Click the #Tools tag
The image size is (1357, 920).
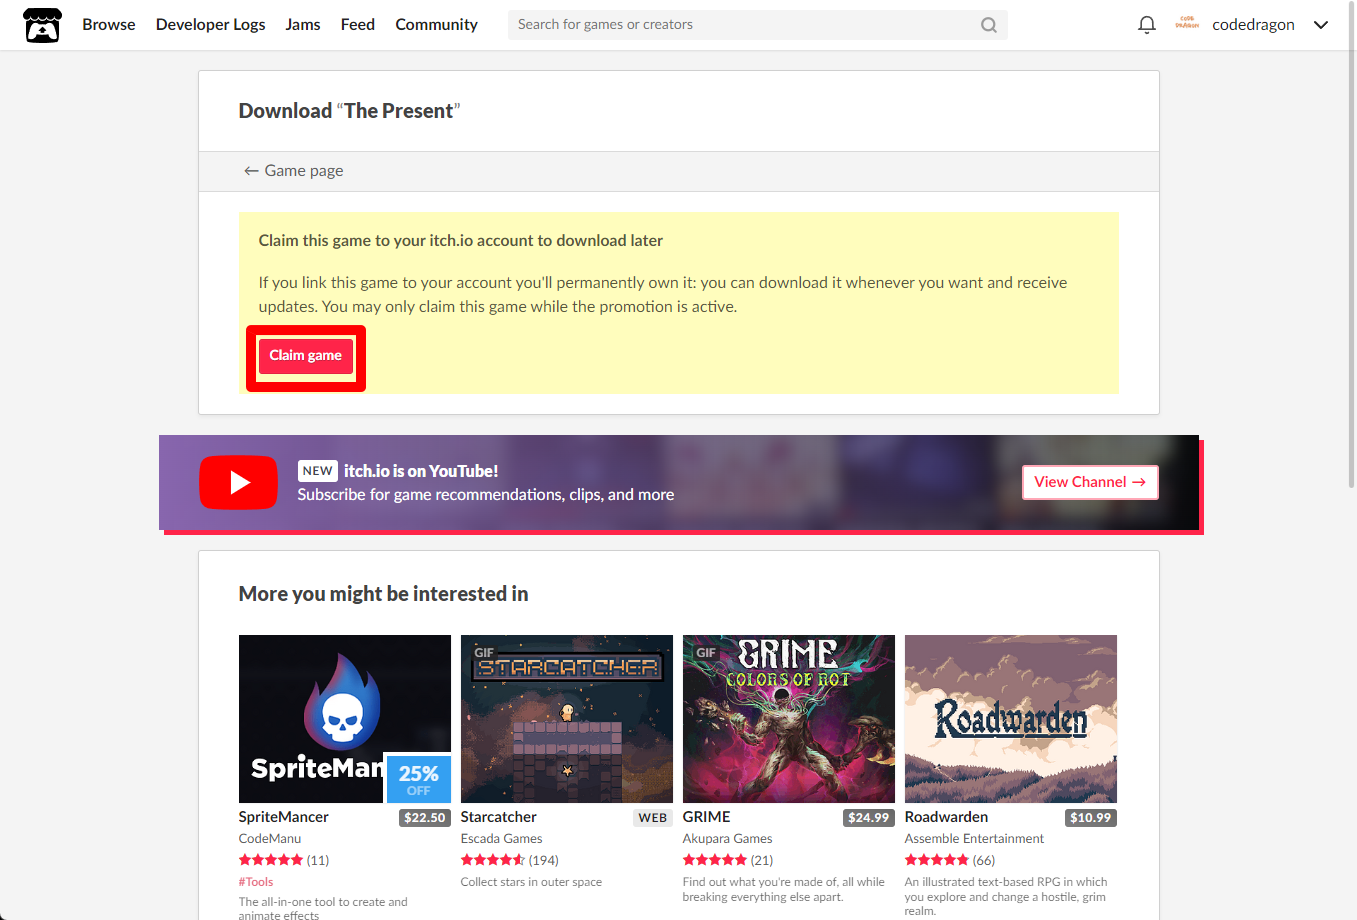[x=256, y=882]
